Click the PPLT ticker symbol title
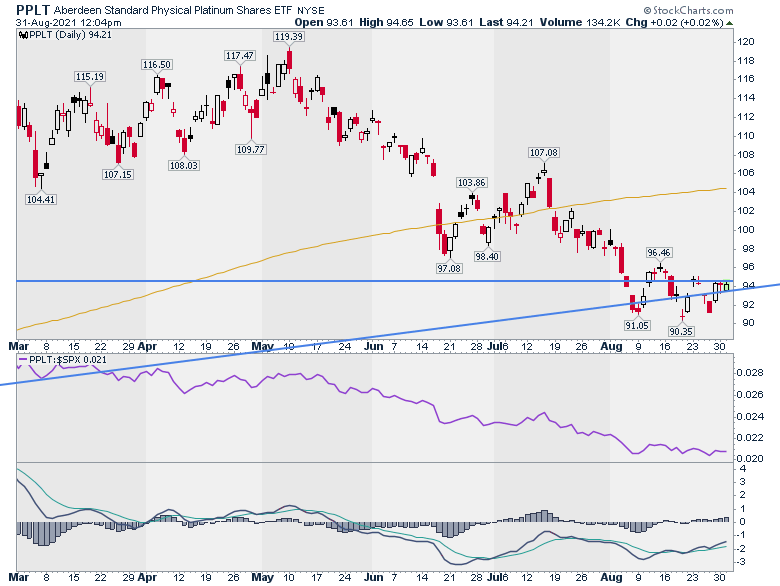This screenshot has width=780, height=586. 33,10
